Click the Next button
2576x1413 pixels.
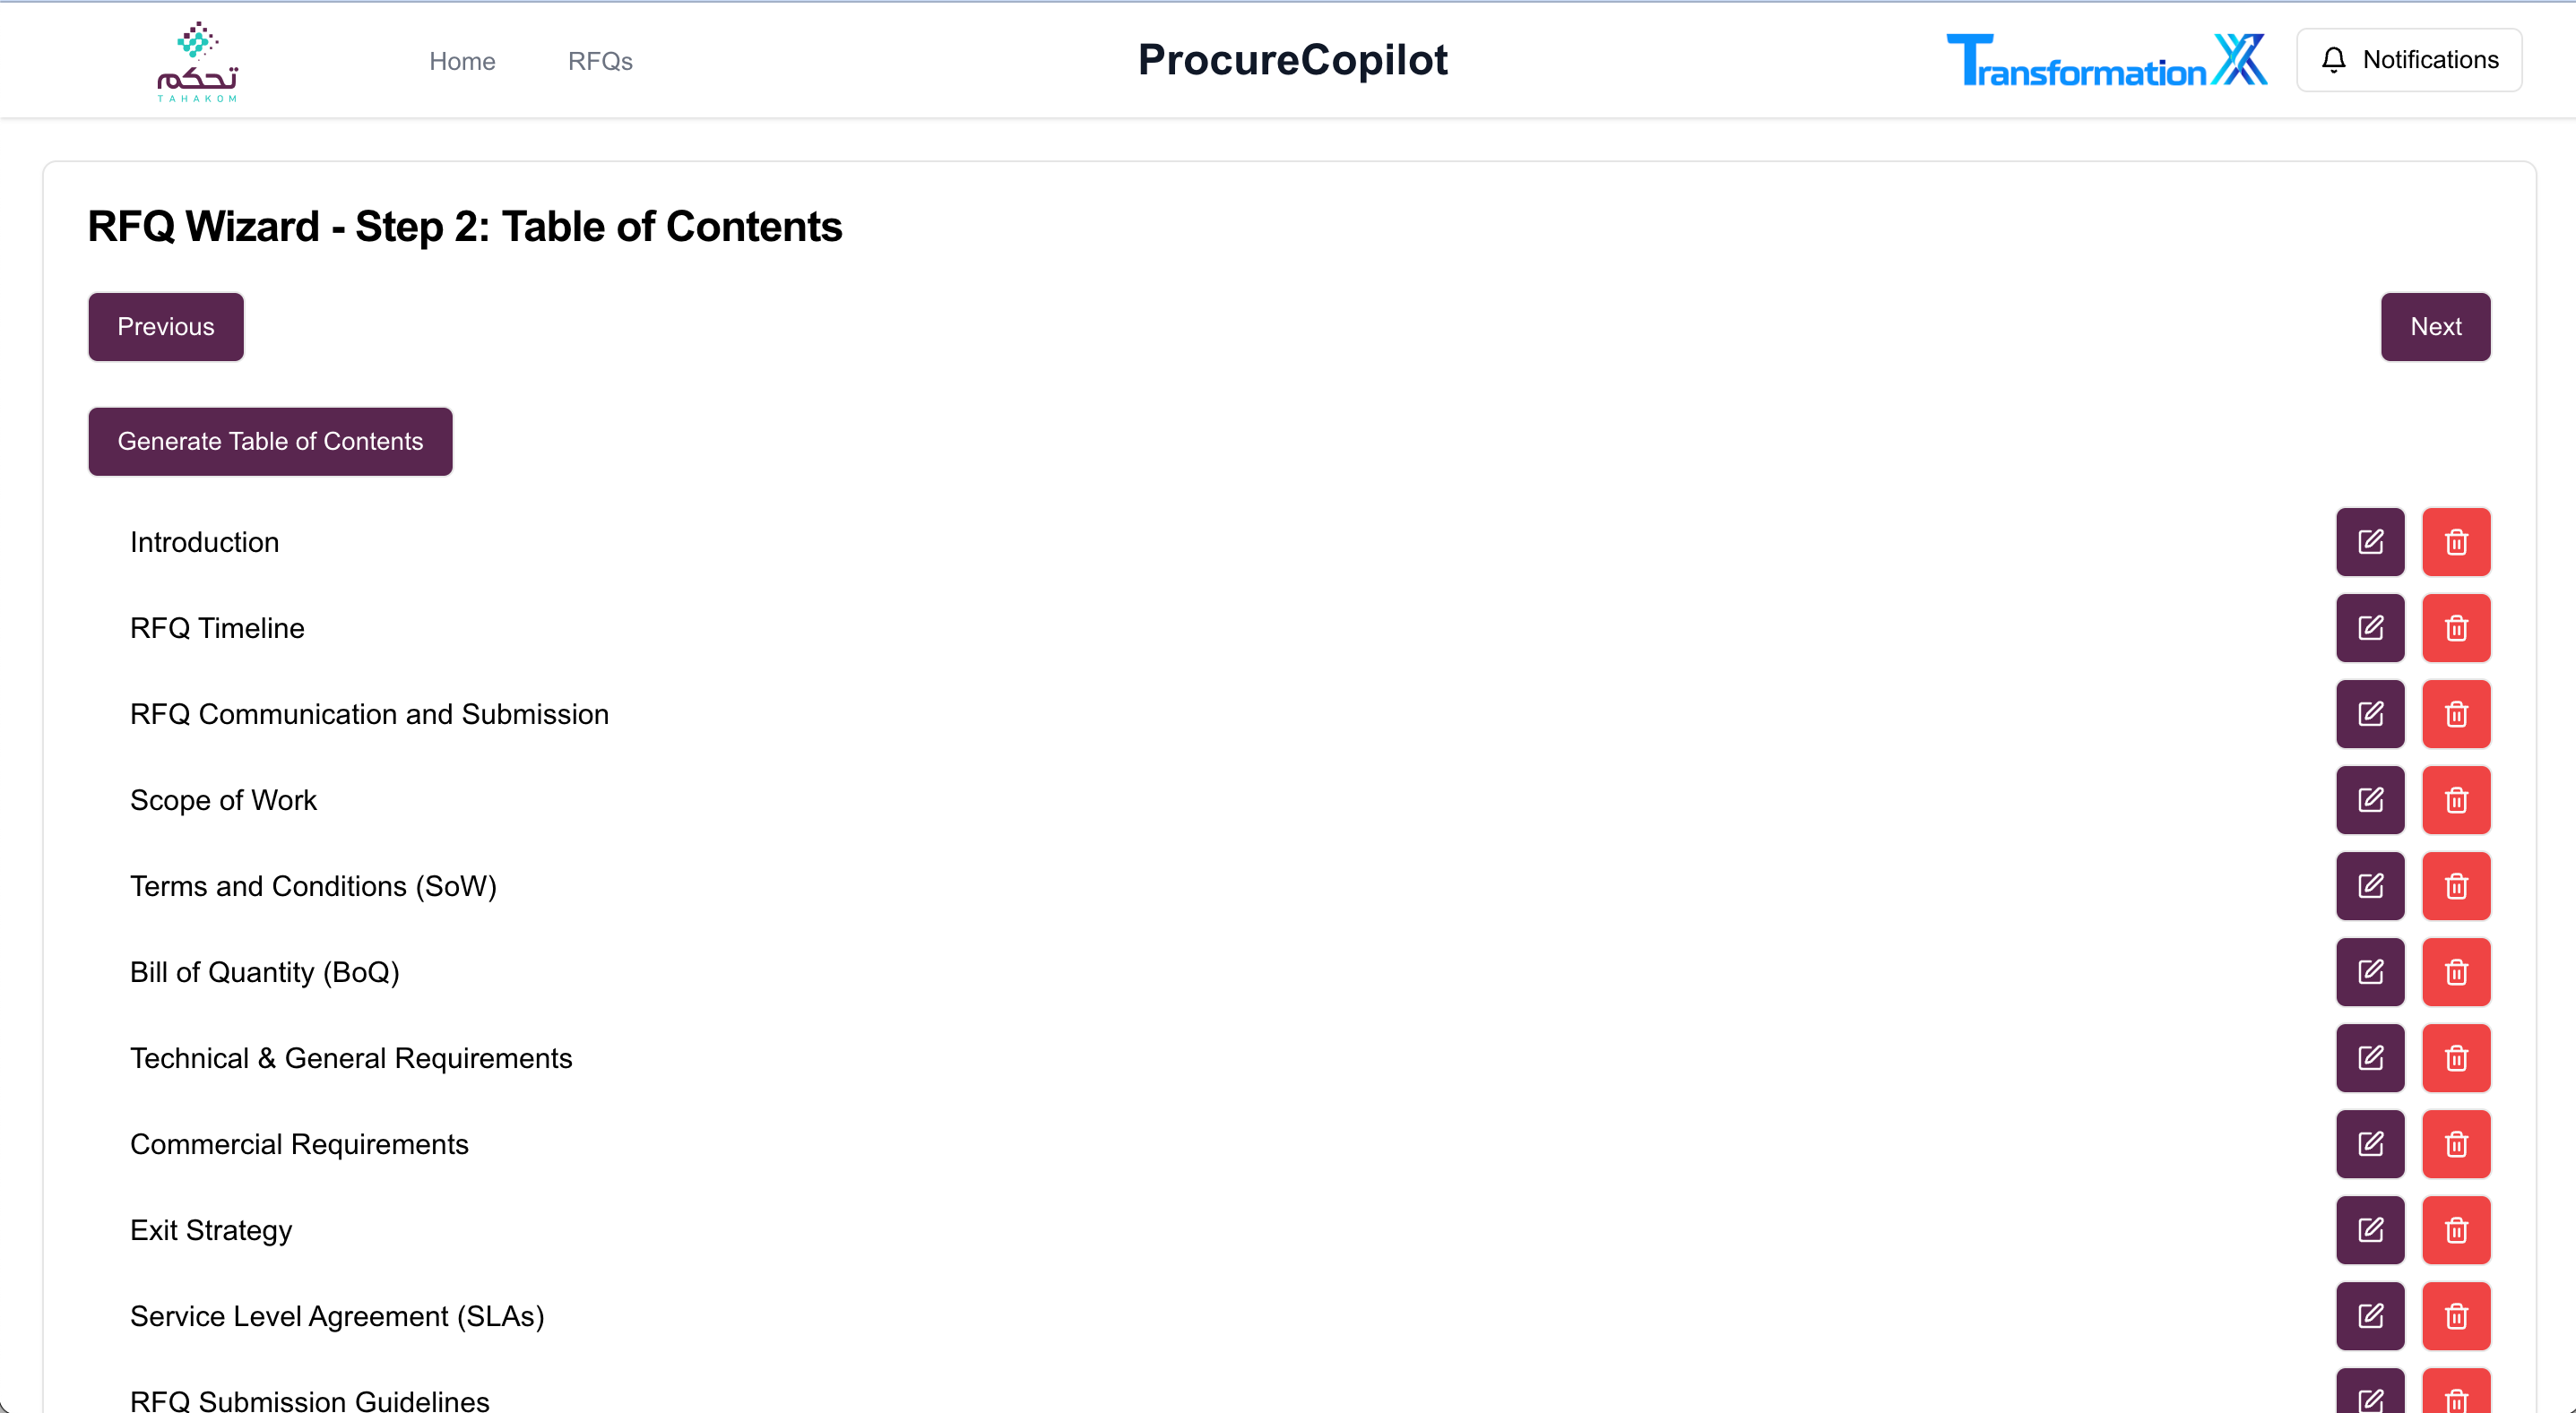point(2435,325)
